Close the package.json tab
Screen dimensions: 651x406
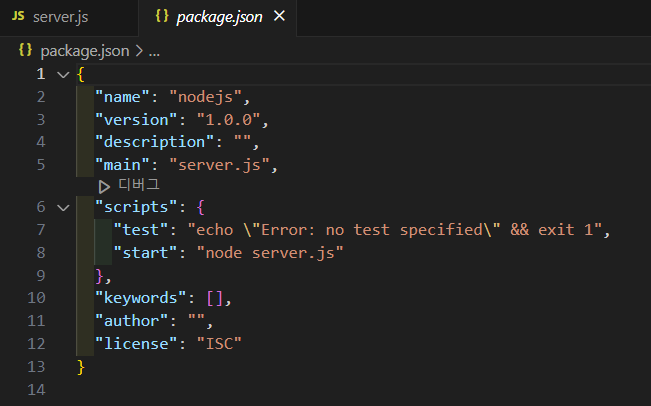coord(279,17)
